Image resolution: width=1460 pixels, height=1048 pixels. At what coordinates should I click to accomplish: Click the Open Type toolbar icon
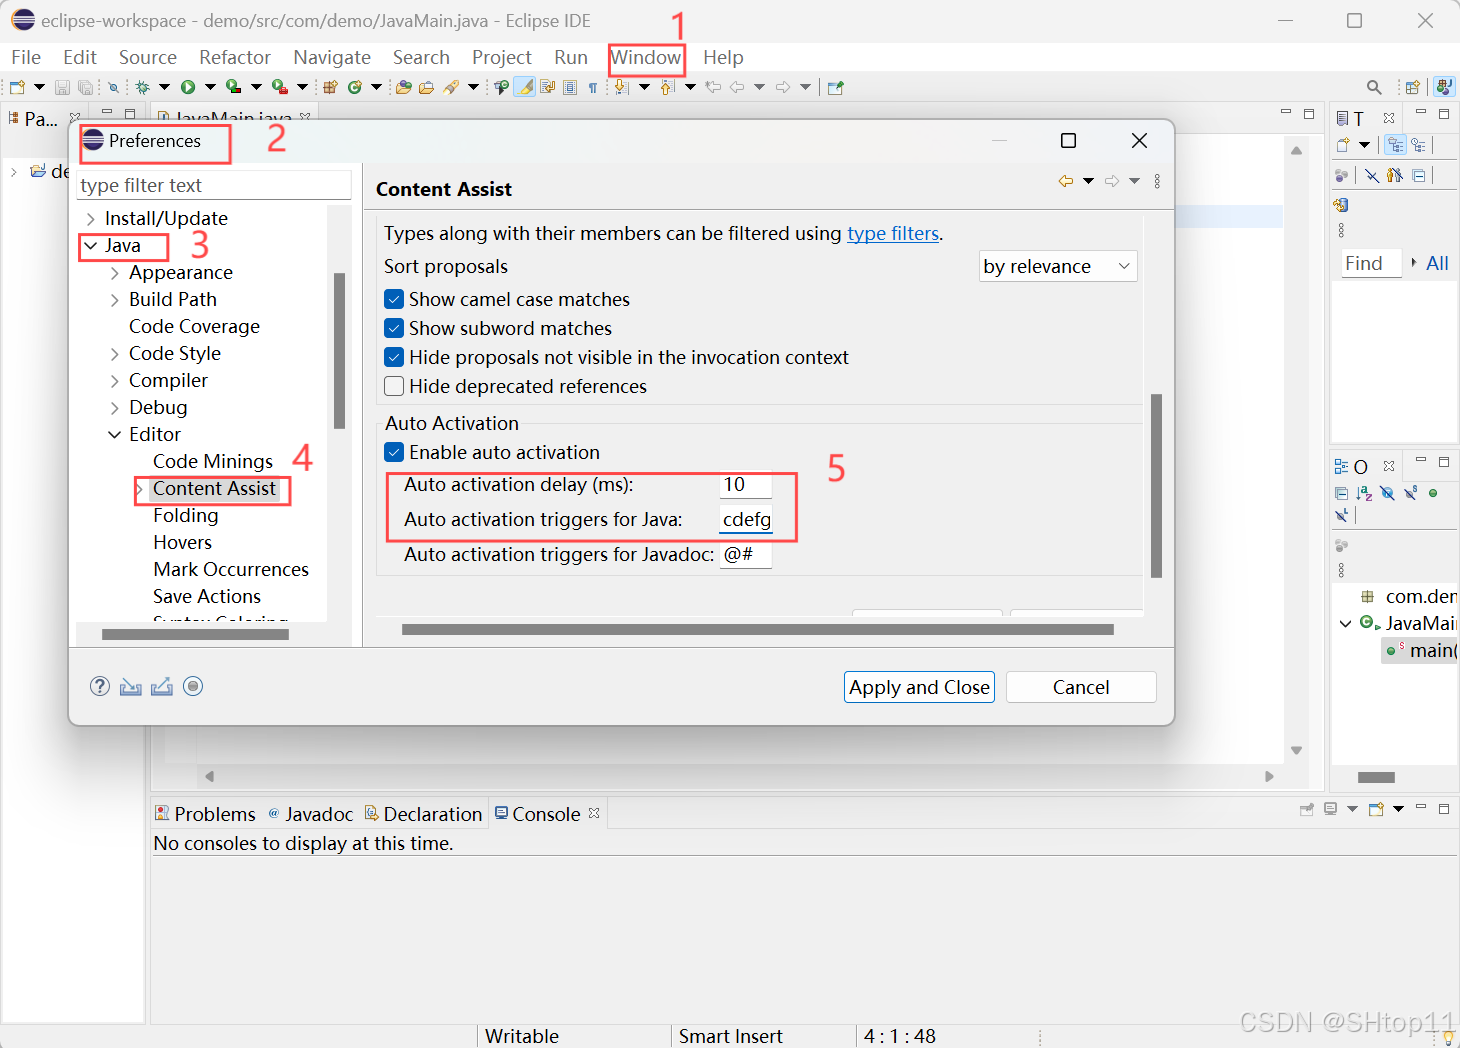(403, 87)
